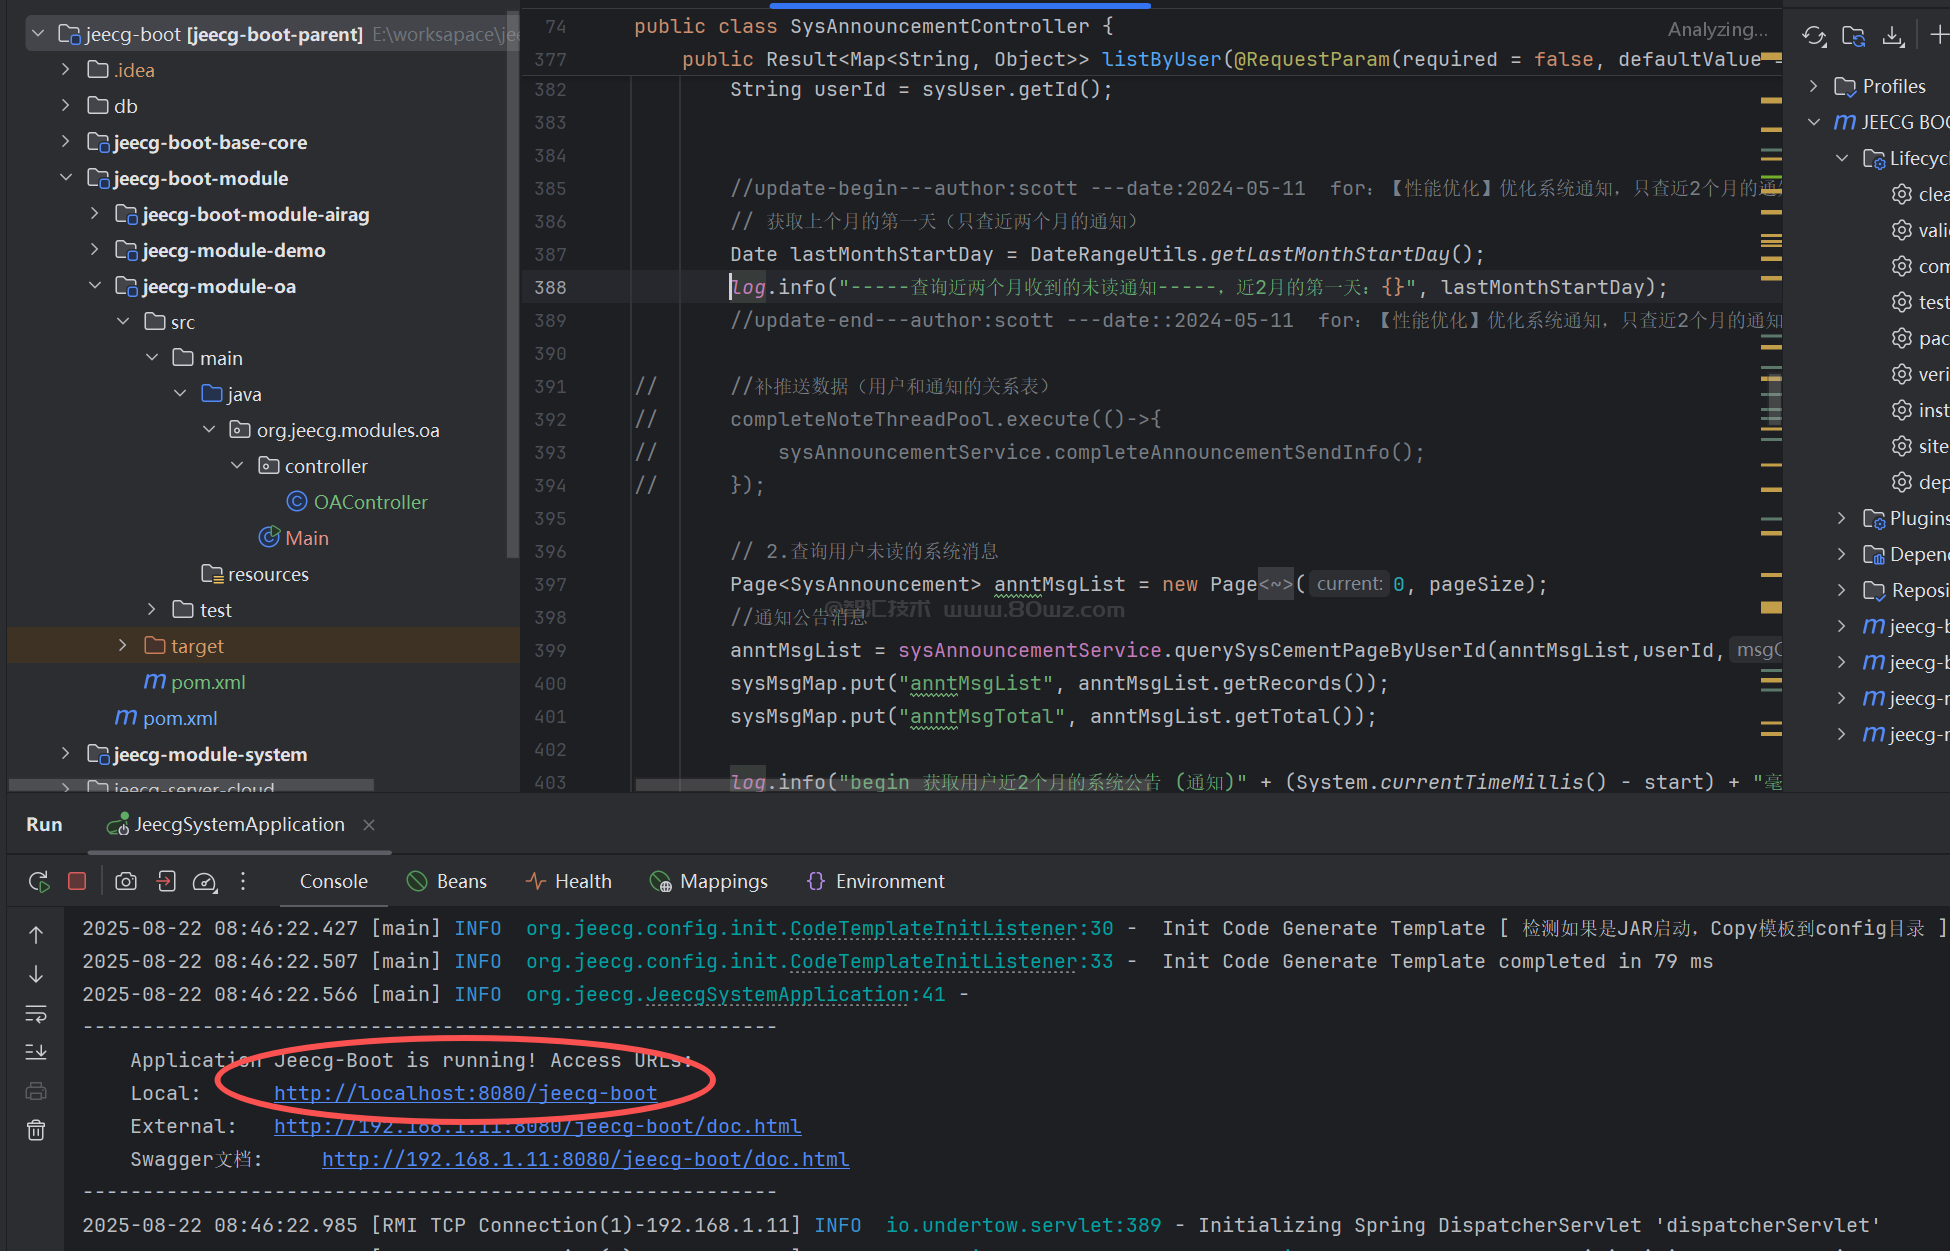Open the localhost:8080/jeecg-boot link
This screenshot has width=1950, height=1251.
tap(466, 1093)
